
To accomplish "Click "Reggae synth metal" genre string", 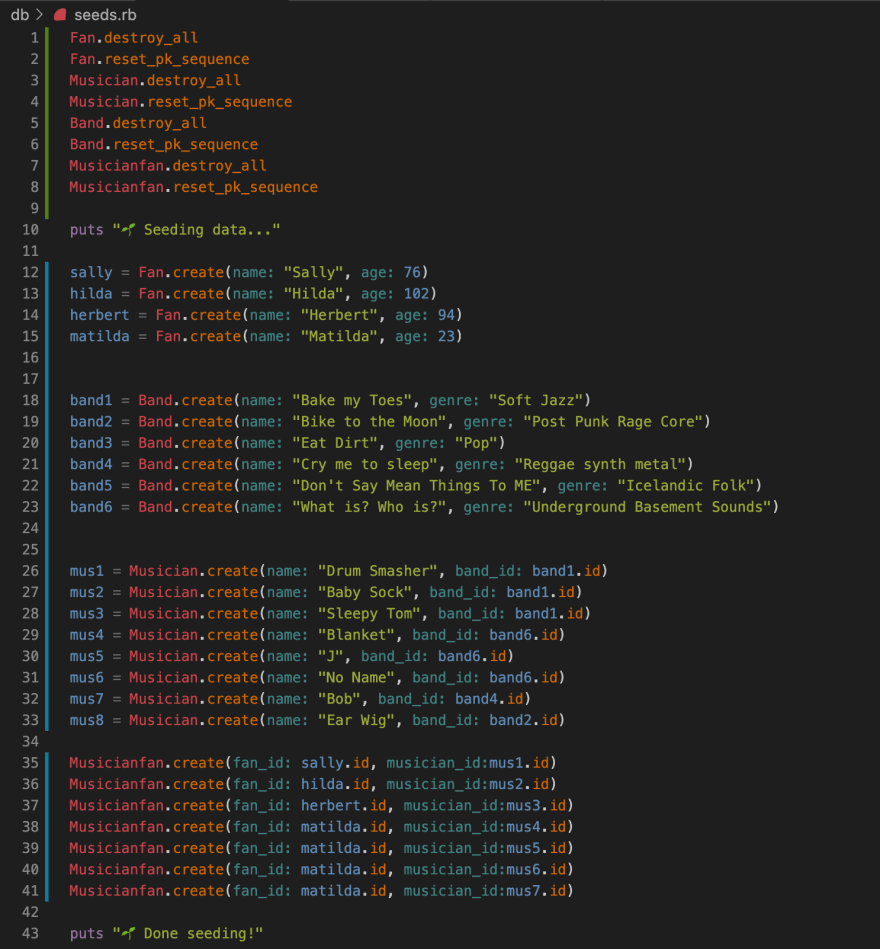I will (600, 464).
